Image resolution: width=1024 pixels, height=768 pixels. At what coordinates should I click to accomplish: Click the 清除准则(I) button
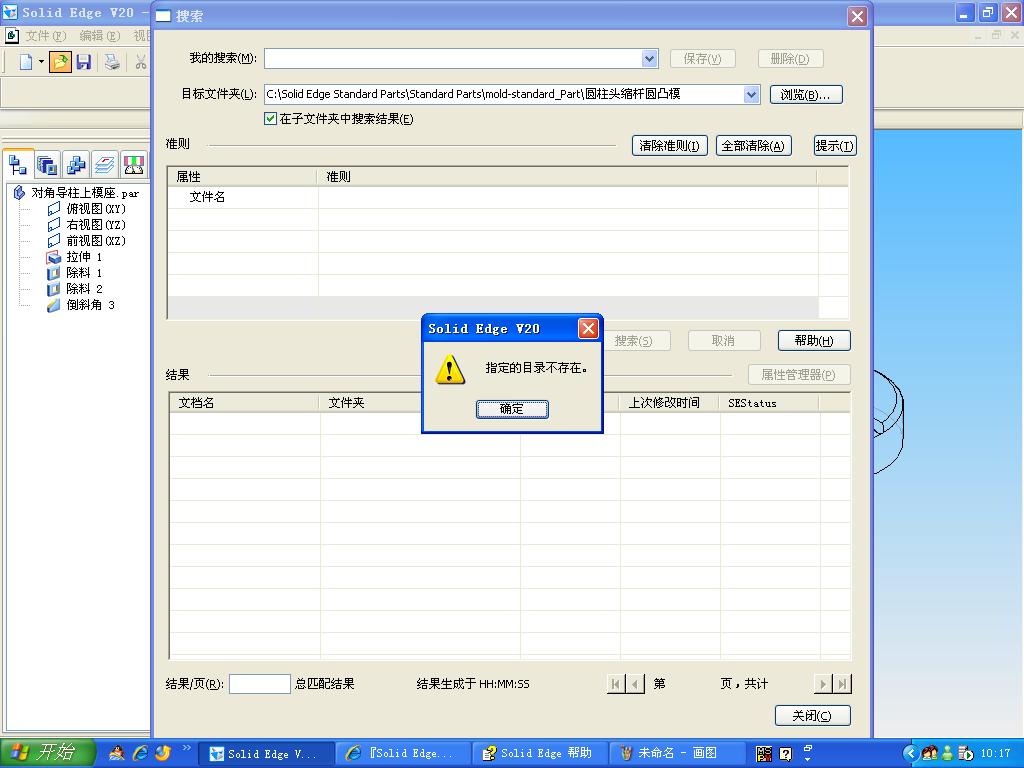coord(669,146)
